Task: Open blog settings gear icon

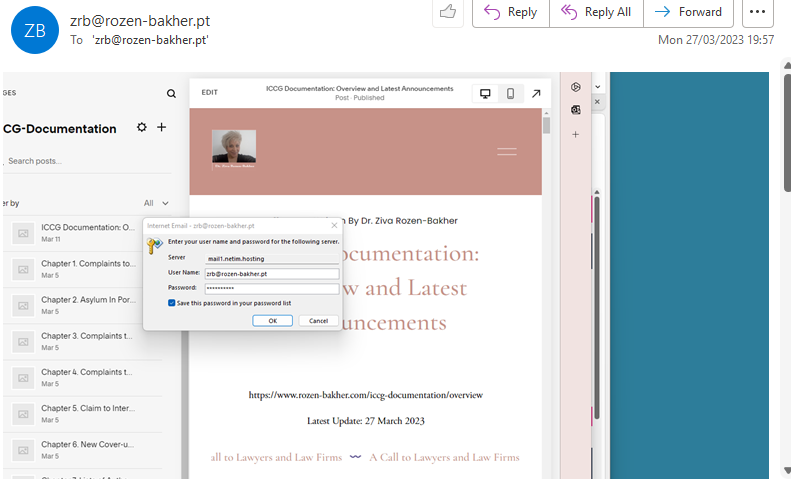Action: [142, 127]
